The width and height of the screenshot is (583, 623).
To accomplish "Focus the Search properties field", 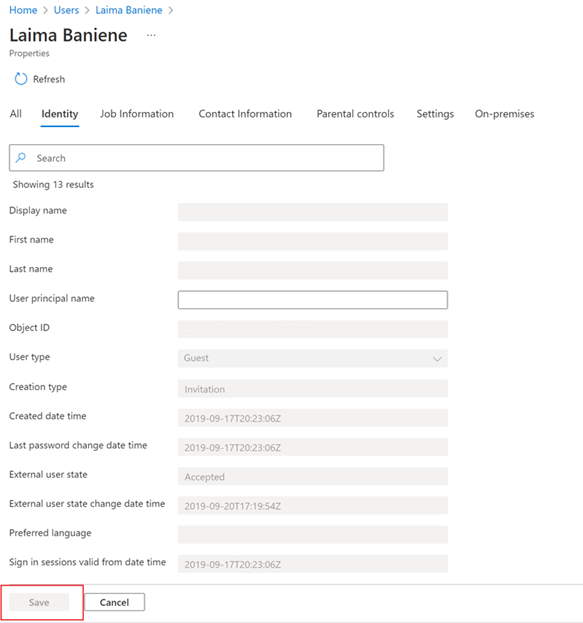I will [196, 158].
